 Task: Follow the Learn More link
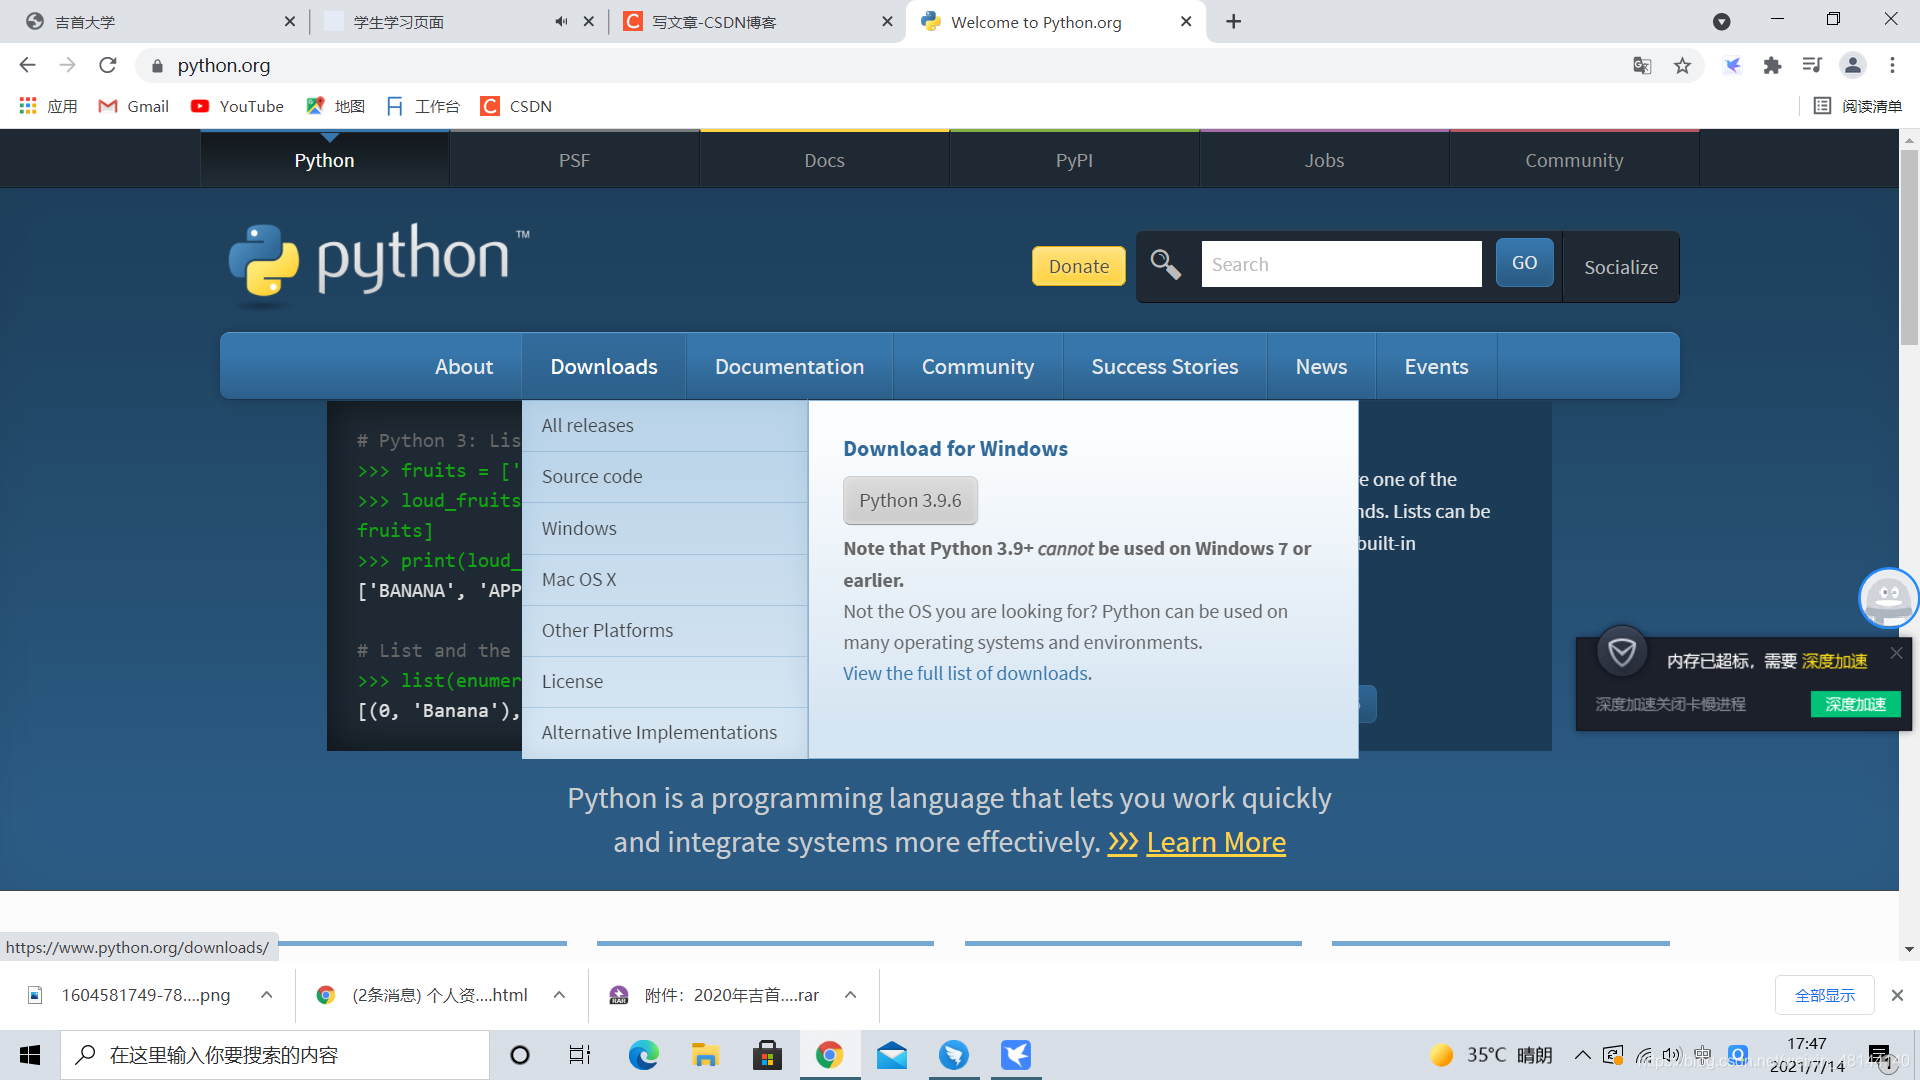point(1215,842)
